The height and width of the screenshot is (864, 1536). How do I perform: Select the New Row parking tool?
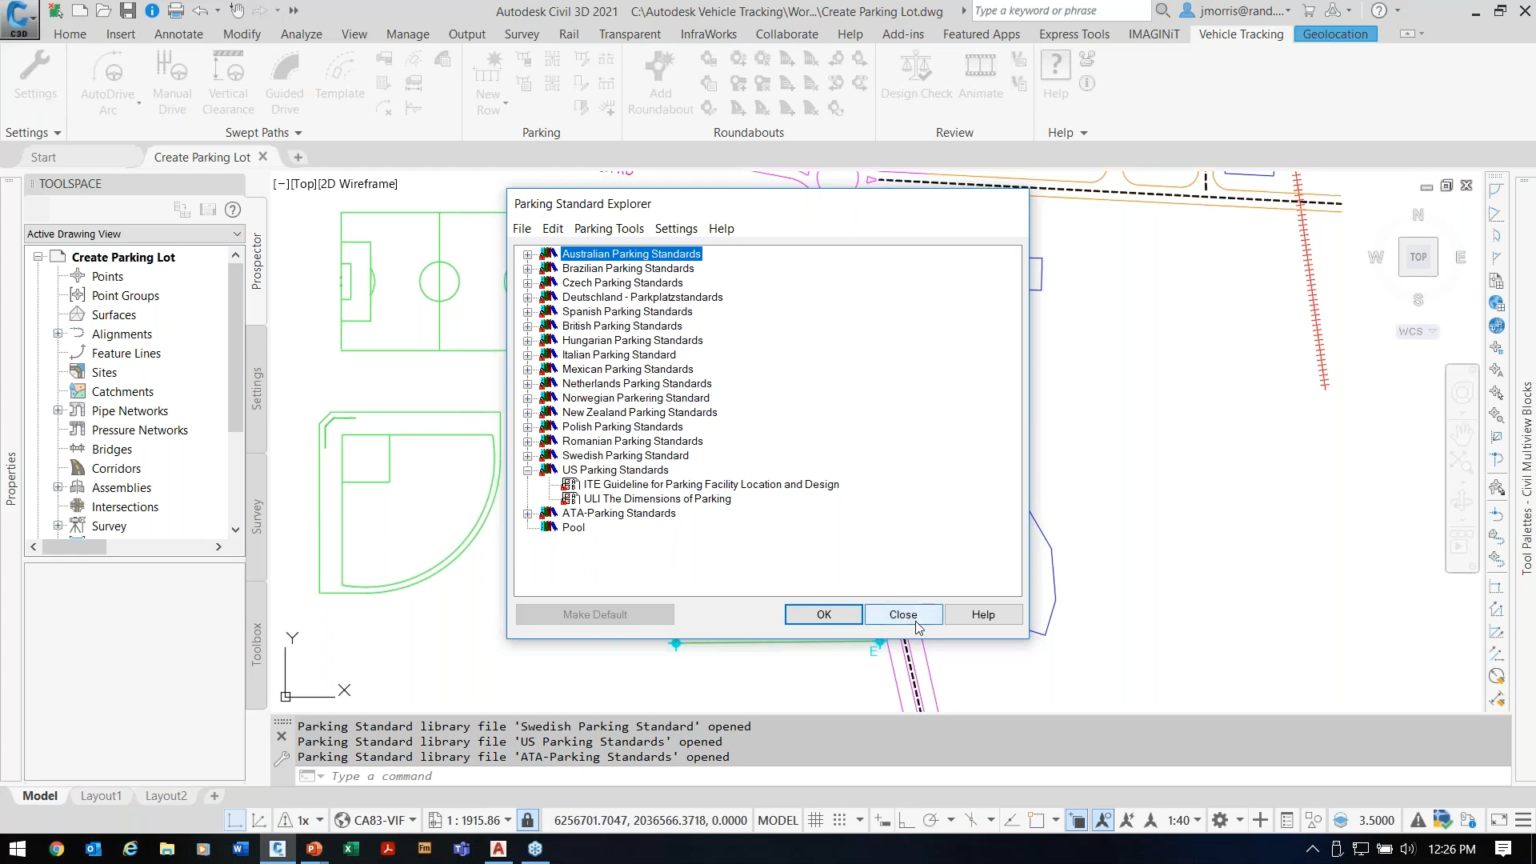point(488,84)
